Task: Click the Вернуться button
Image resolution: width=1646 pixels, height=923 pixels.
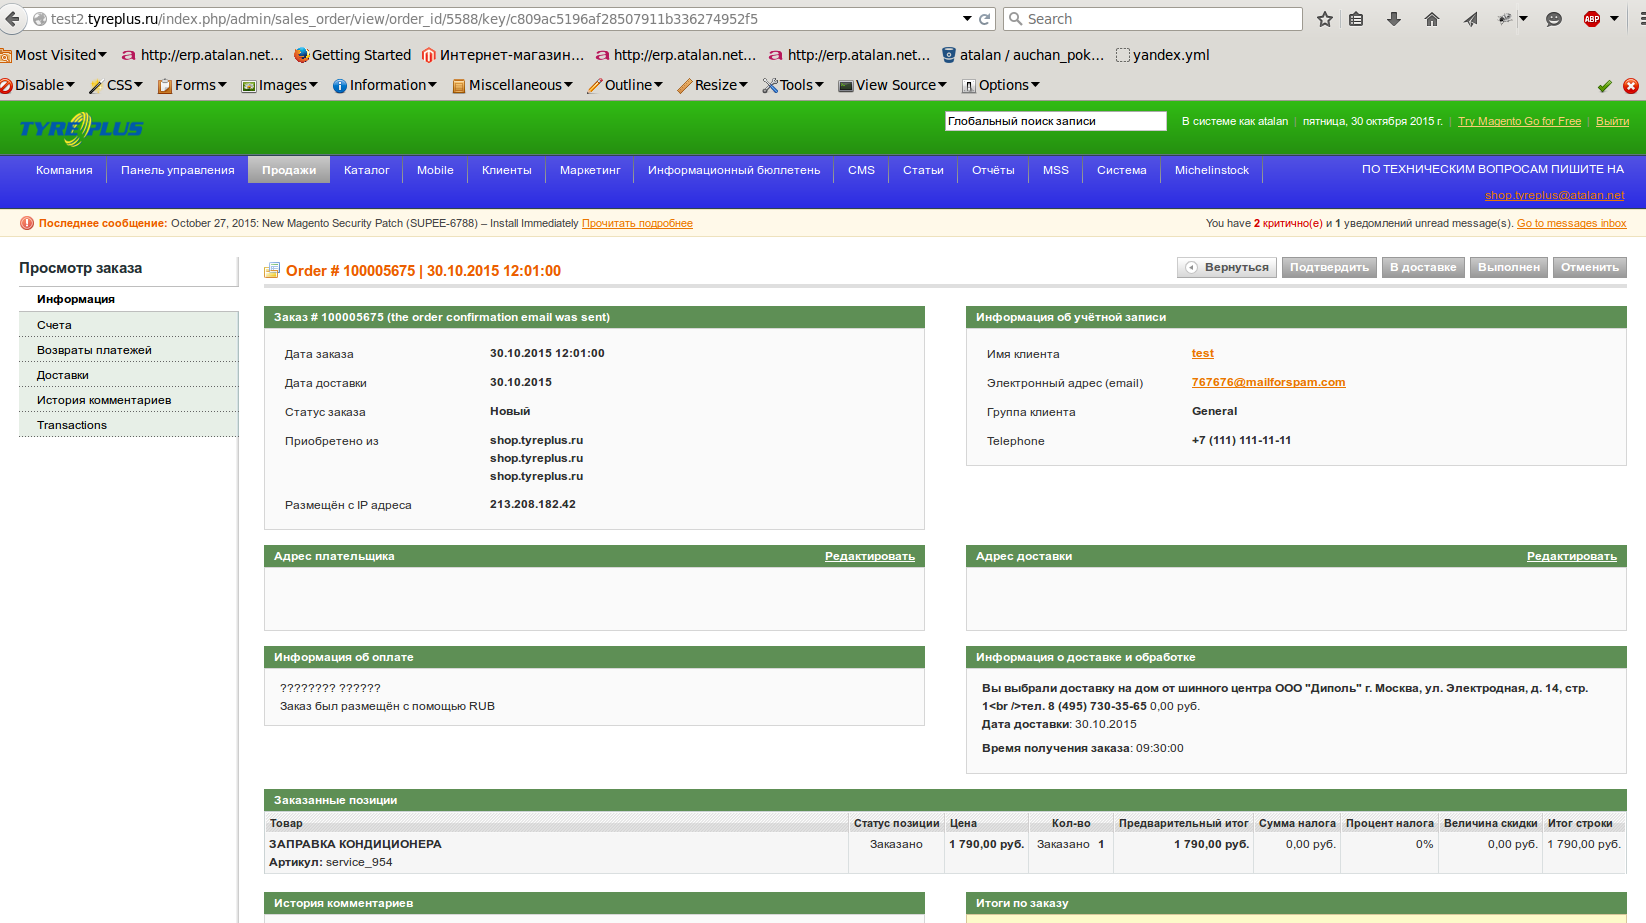Action: click(1227, 267)
